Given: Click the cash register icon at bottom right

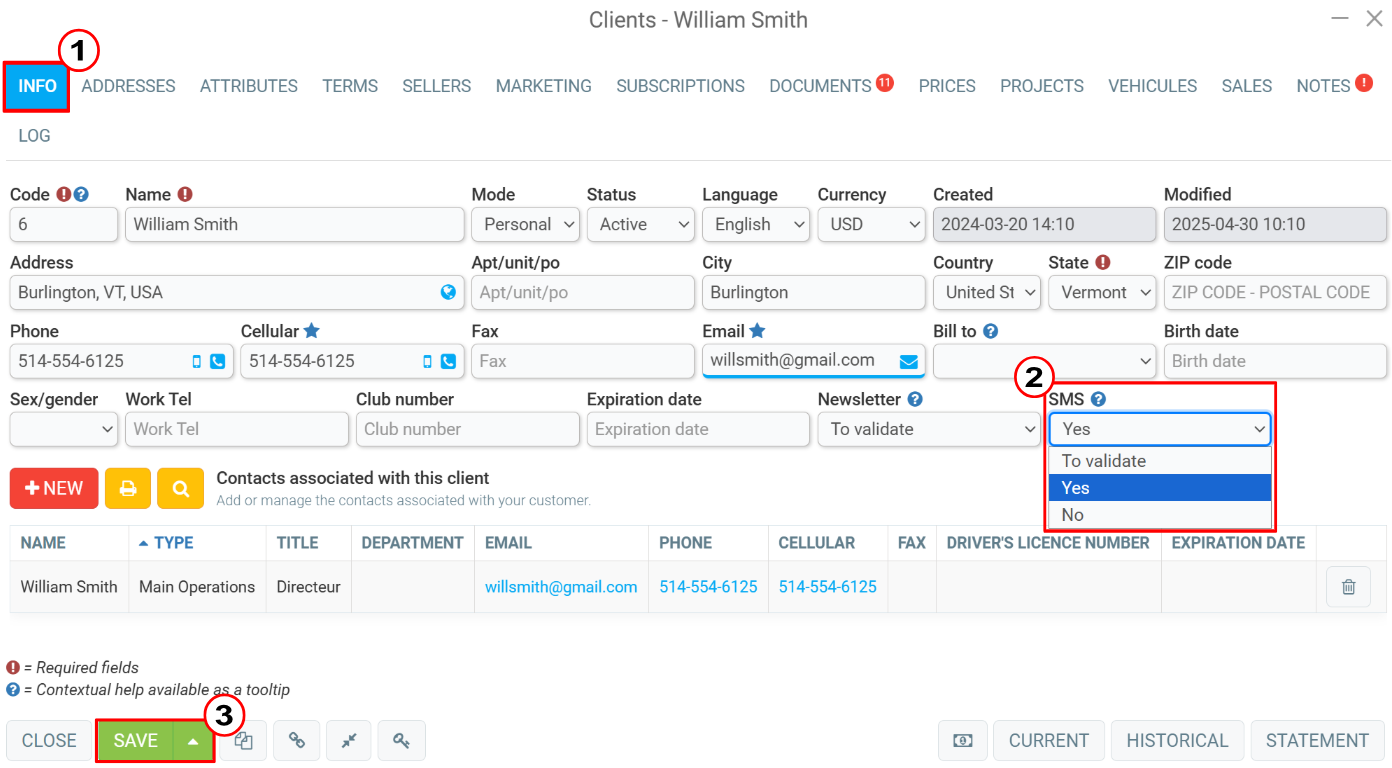Looking at the screenshot, I should tap(961, 740).
